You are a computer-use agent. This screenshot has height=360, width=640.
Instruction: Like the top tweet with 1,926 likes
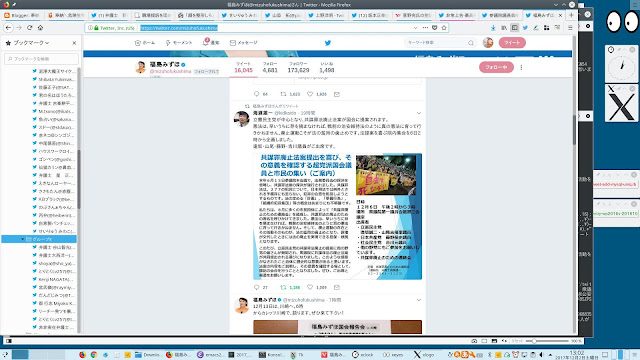(310, 94)
